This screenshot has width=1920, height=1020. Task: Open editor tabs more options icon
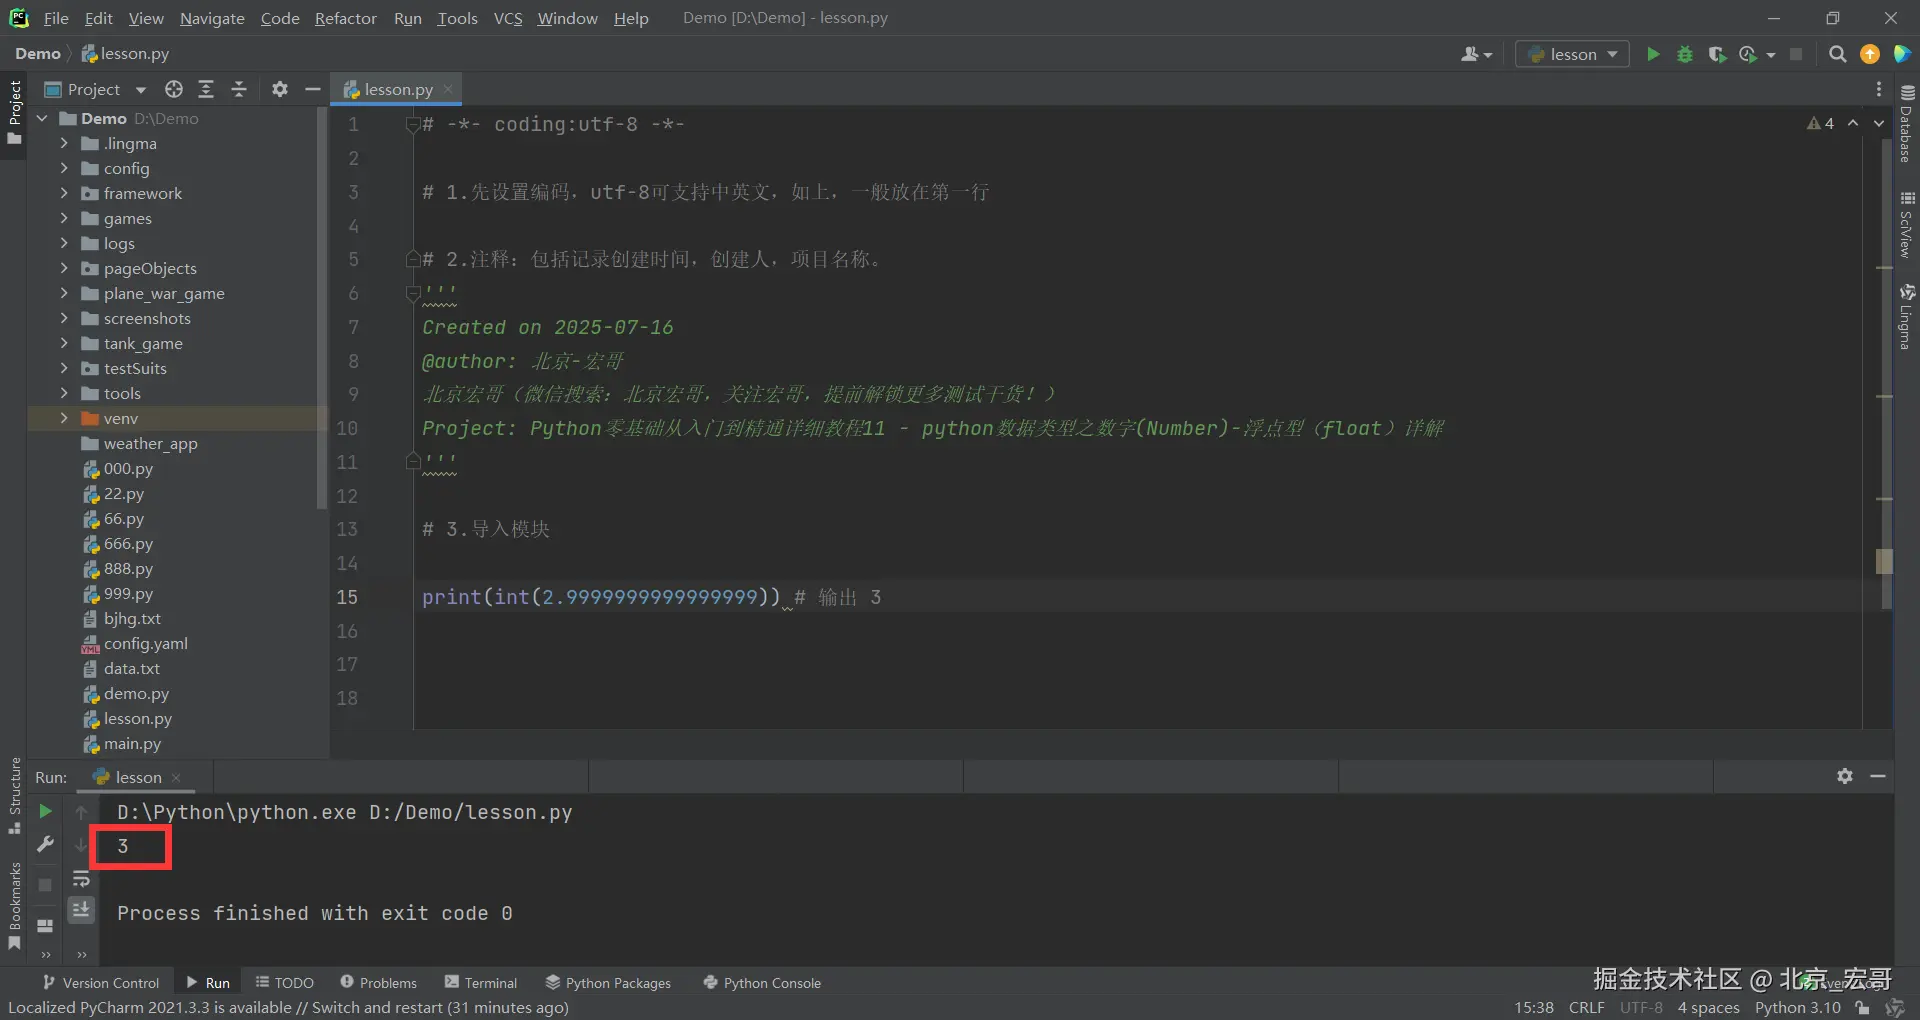[x=1879, y=89]
